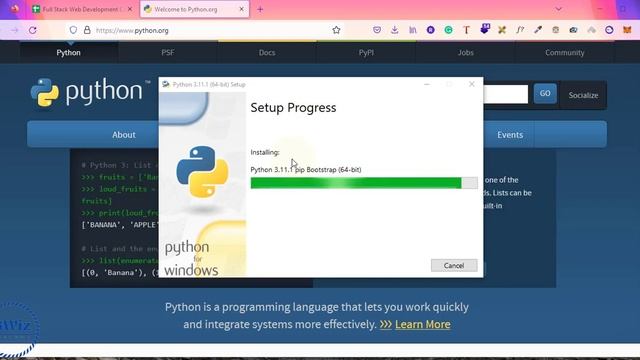Open a new browser tab with plus icon

click(260, 9)
